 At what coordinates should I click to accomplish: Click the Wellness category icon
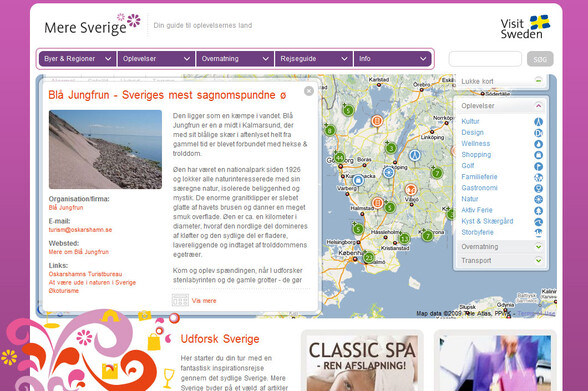point(538,144)
